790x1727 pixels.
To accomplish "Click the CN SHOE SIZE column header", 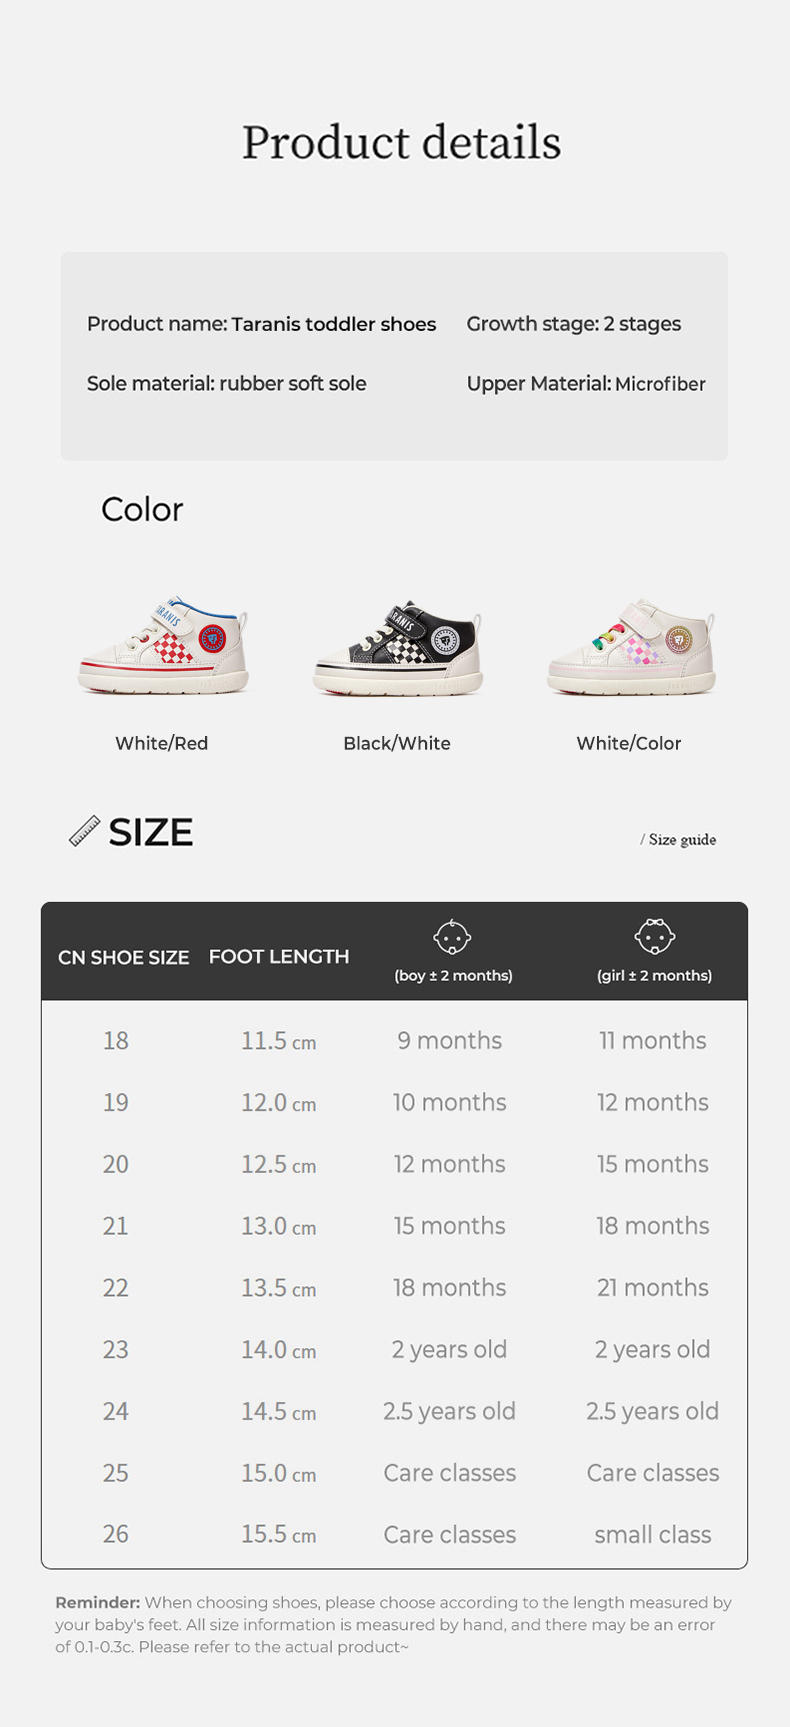I will click(x=123, y=957).
